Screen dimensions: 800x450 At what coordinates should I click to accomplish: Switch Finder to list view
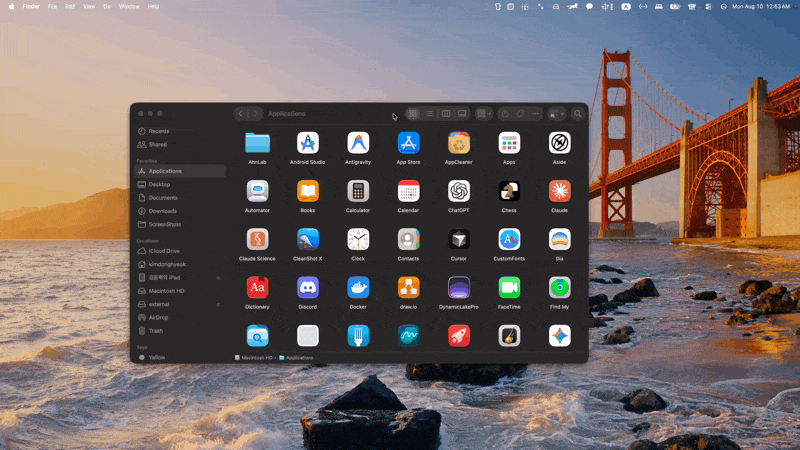click(429, 113)
